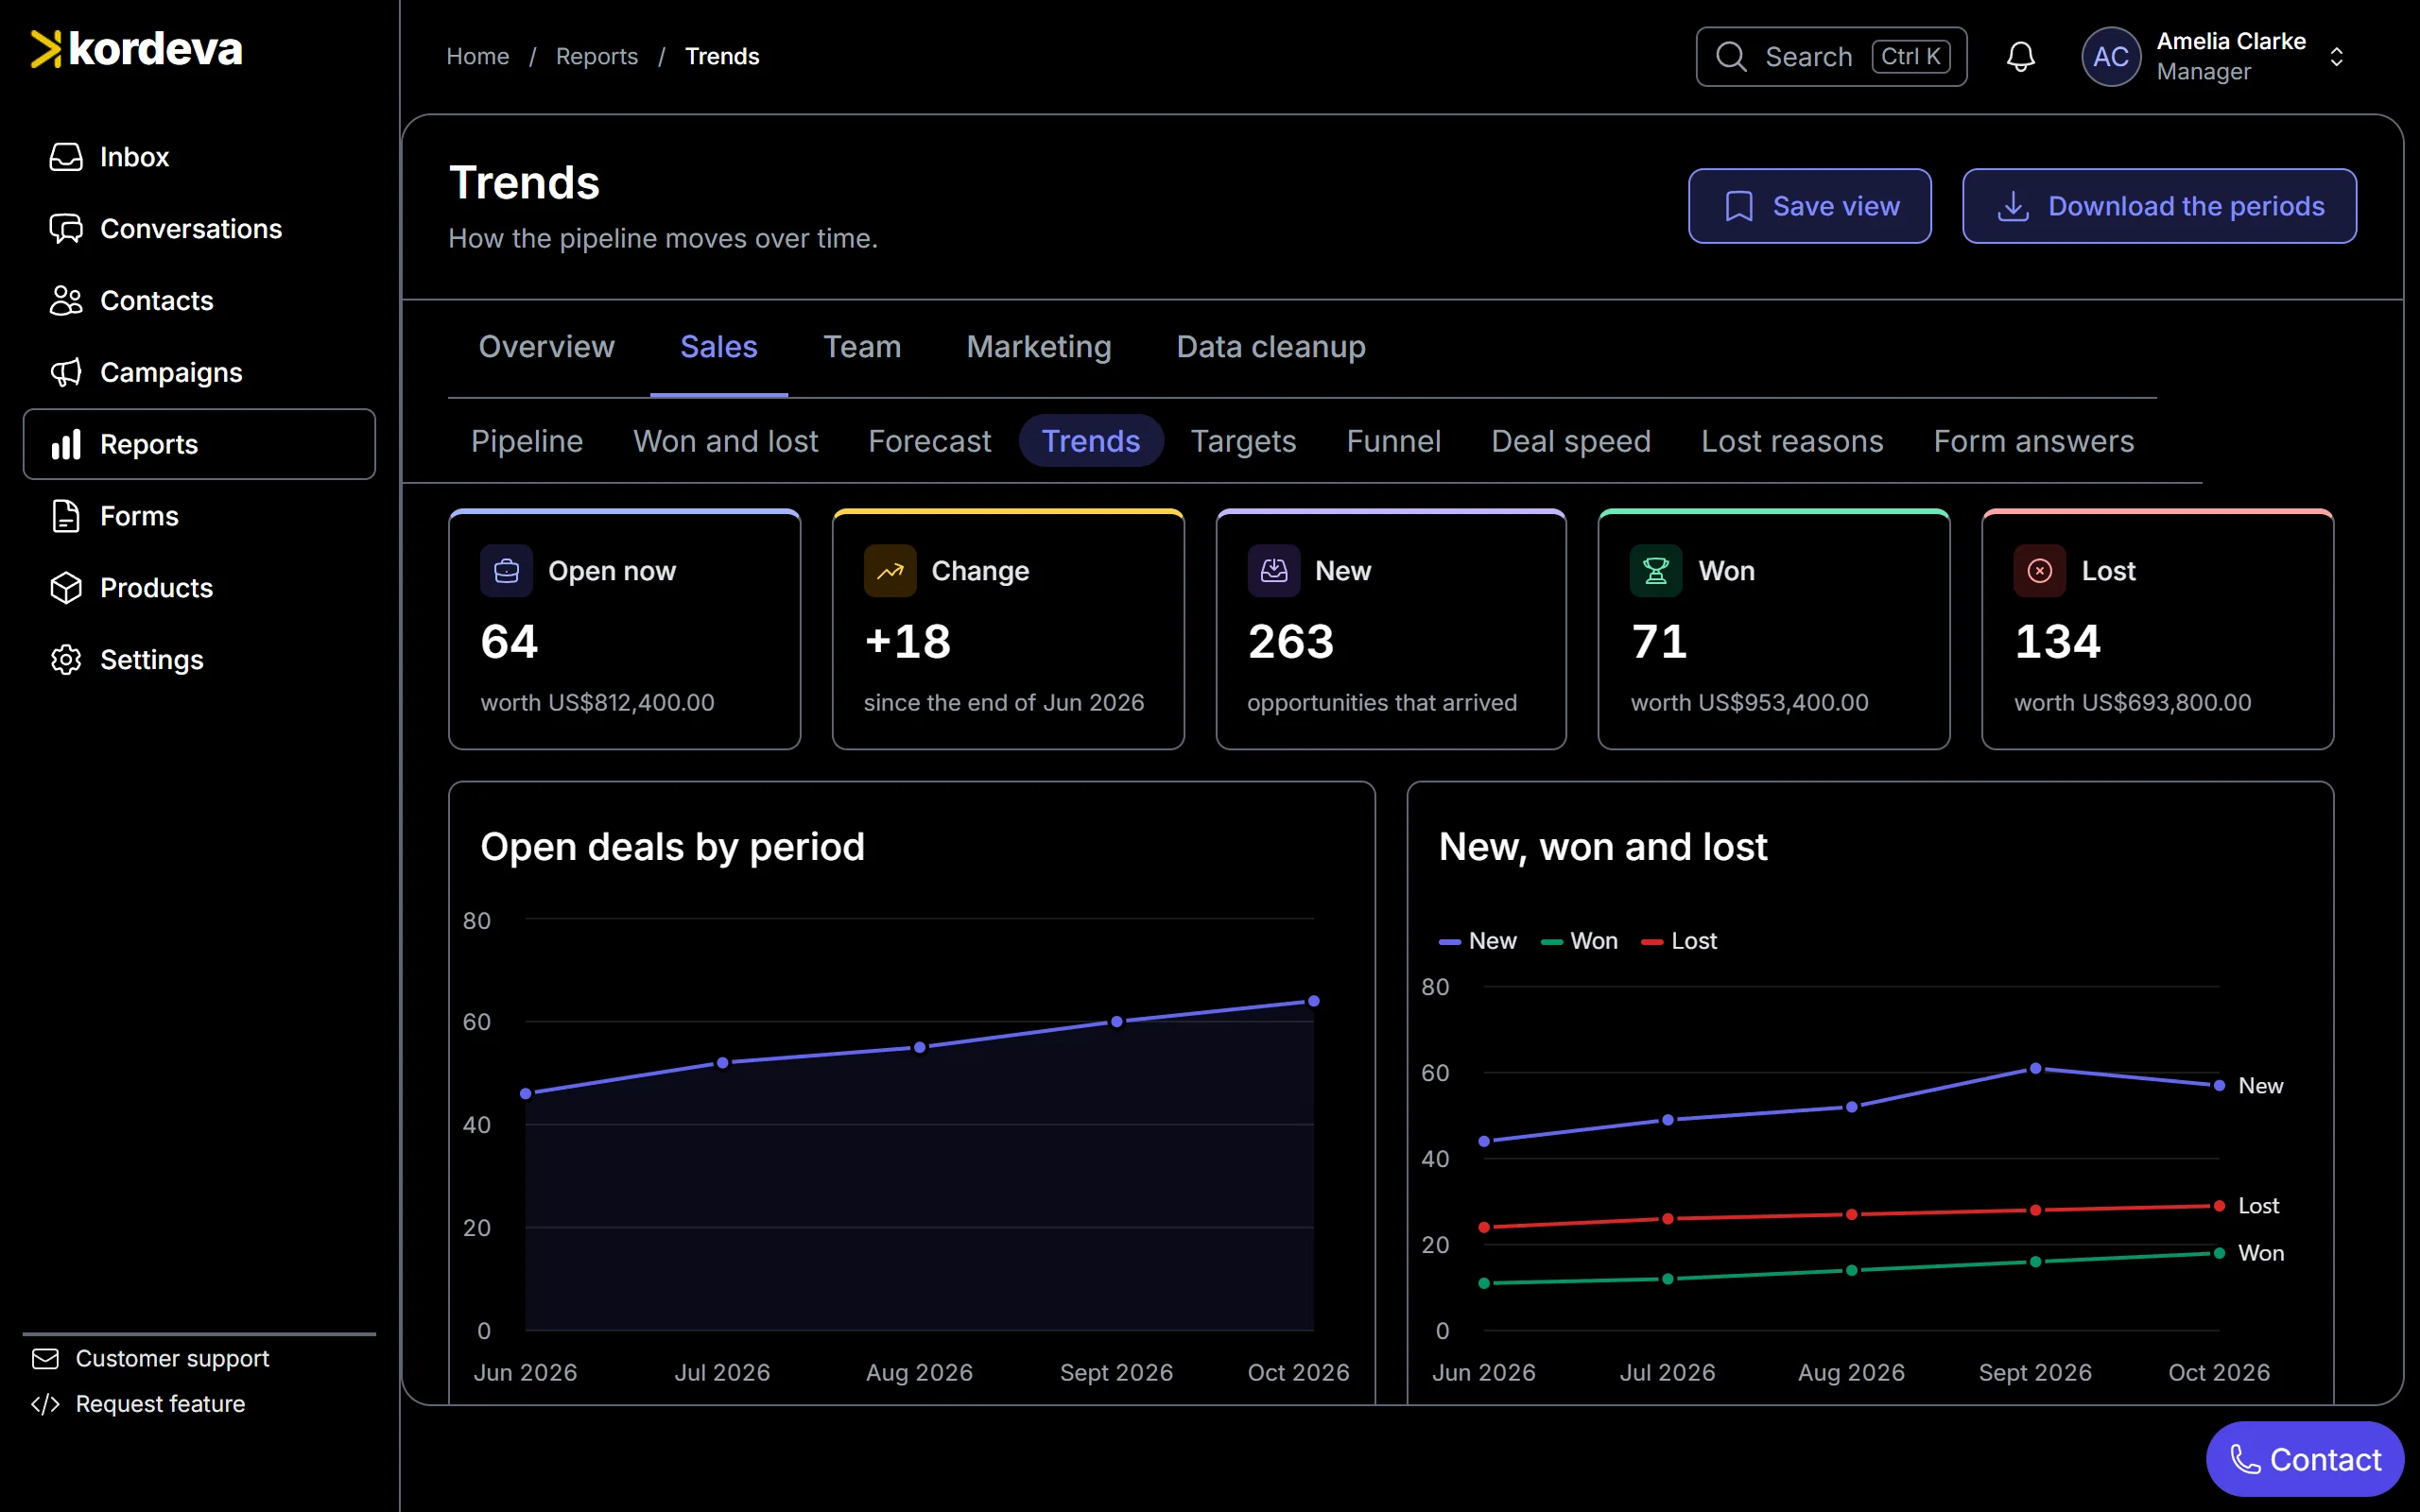Toggle the Won series in chart legend
Viewport: 2420px width, 1512px height.
coord(1580,941)
